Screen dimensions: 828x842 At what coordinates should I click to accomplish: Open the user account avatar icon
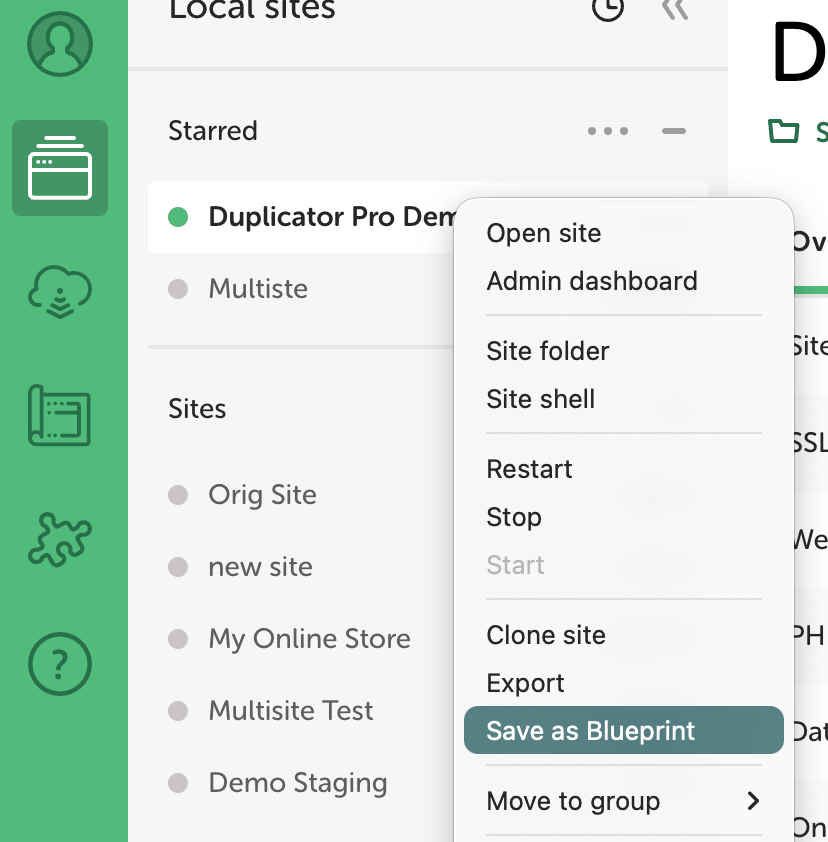coord(60,44)
